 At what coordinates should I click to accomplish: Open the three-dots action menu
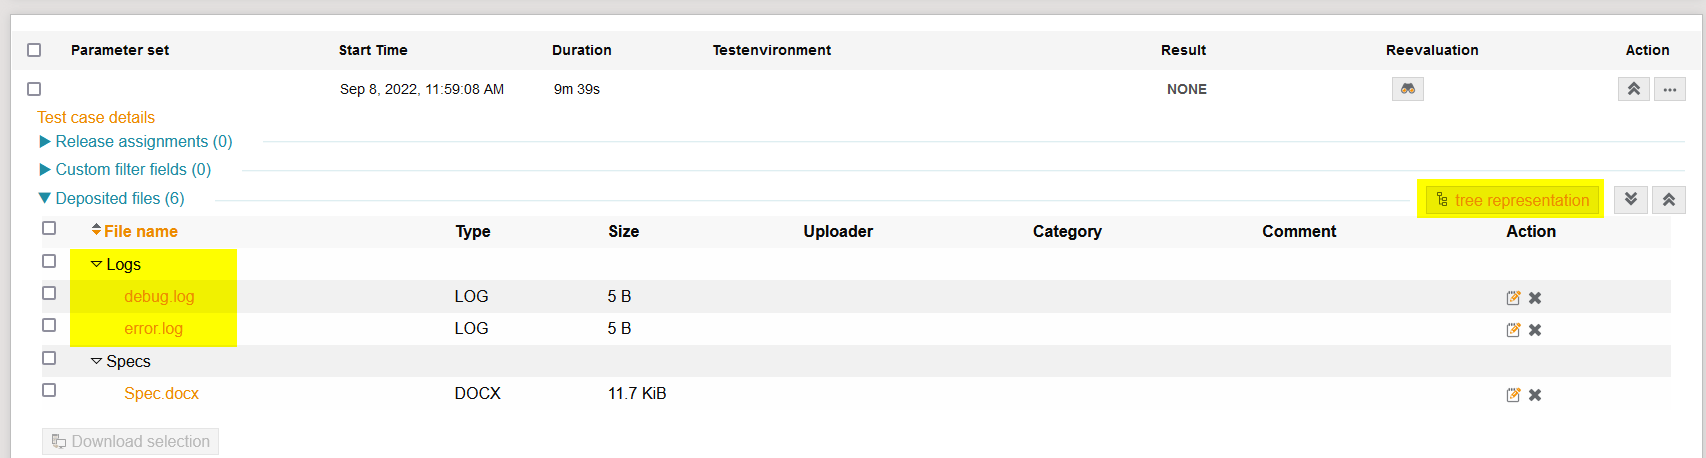pyautogui.click(x=1669, y=89)
